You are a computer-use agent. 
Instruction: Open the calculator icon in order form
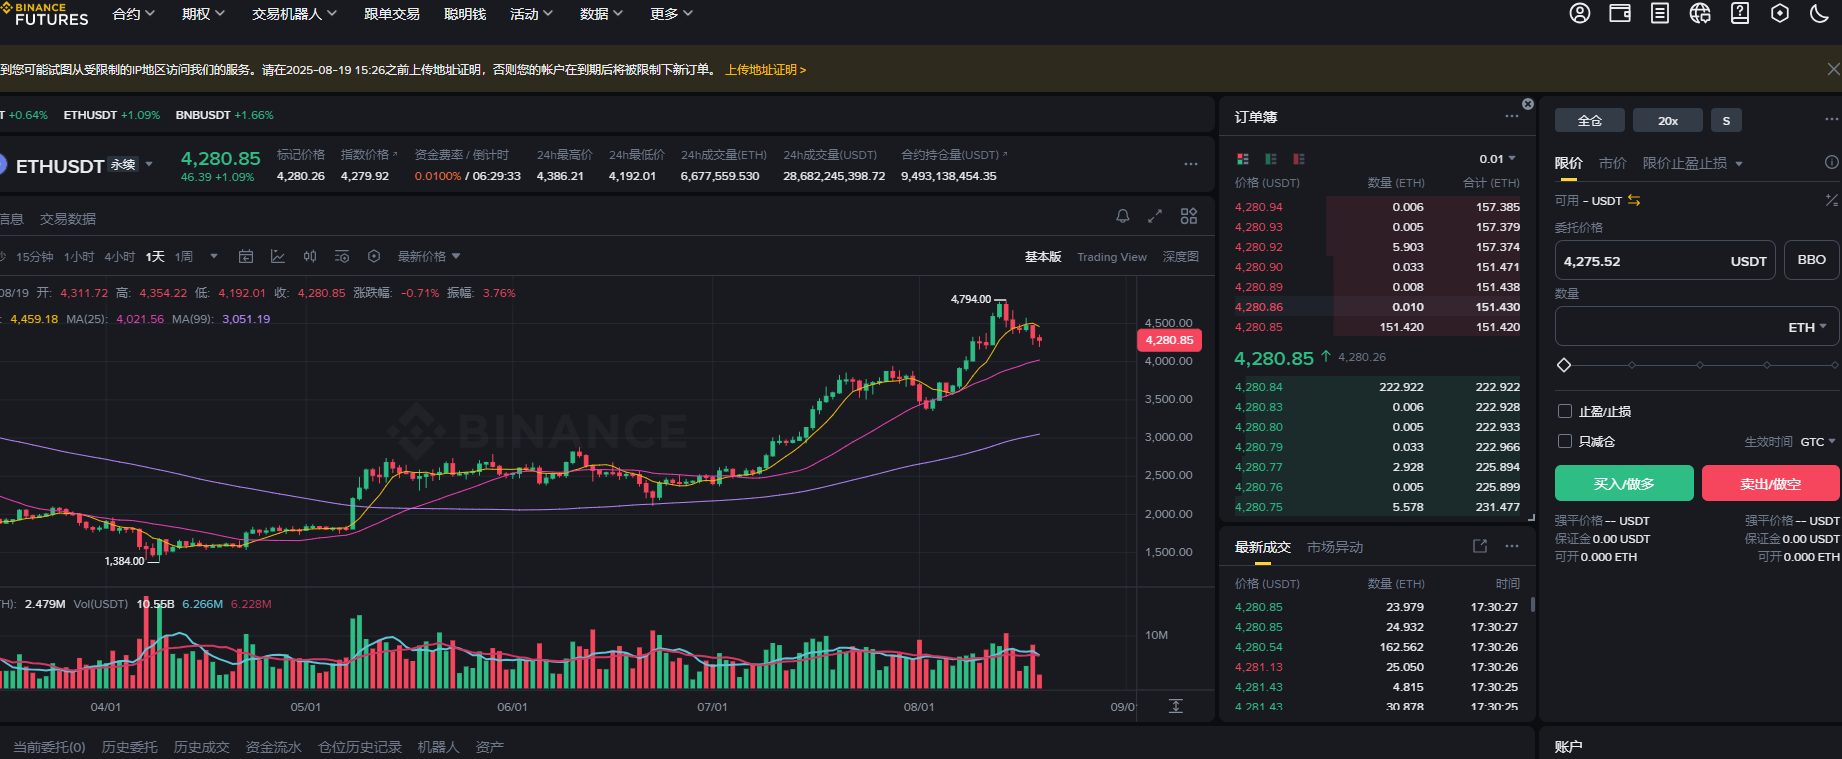[1832, 200]
